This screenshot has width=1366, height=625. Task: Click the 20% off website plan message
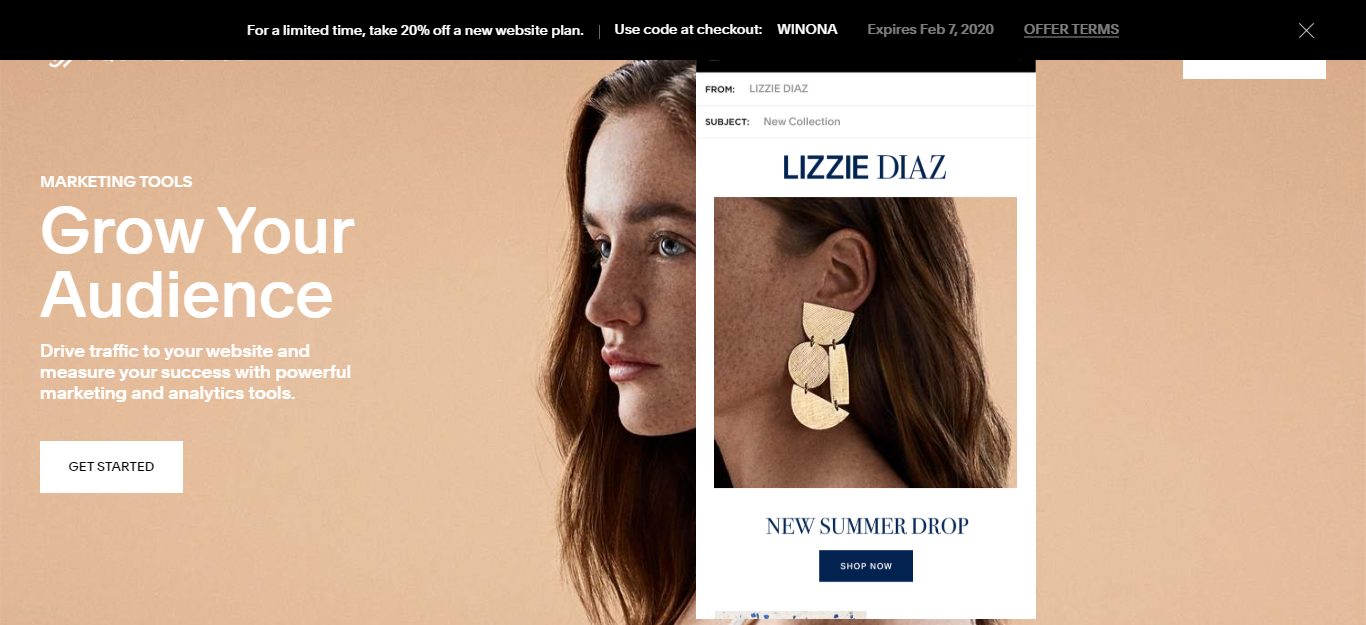coord(415,29)
